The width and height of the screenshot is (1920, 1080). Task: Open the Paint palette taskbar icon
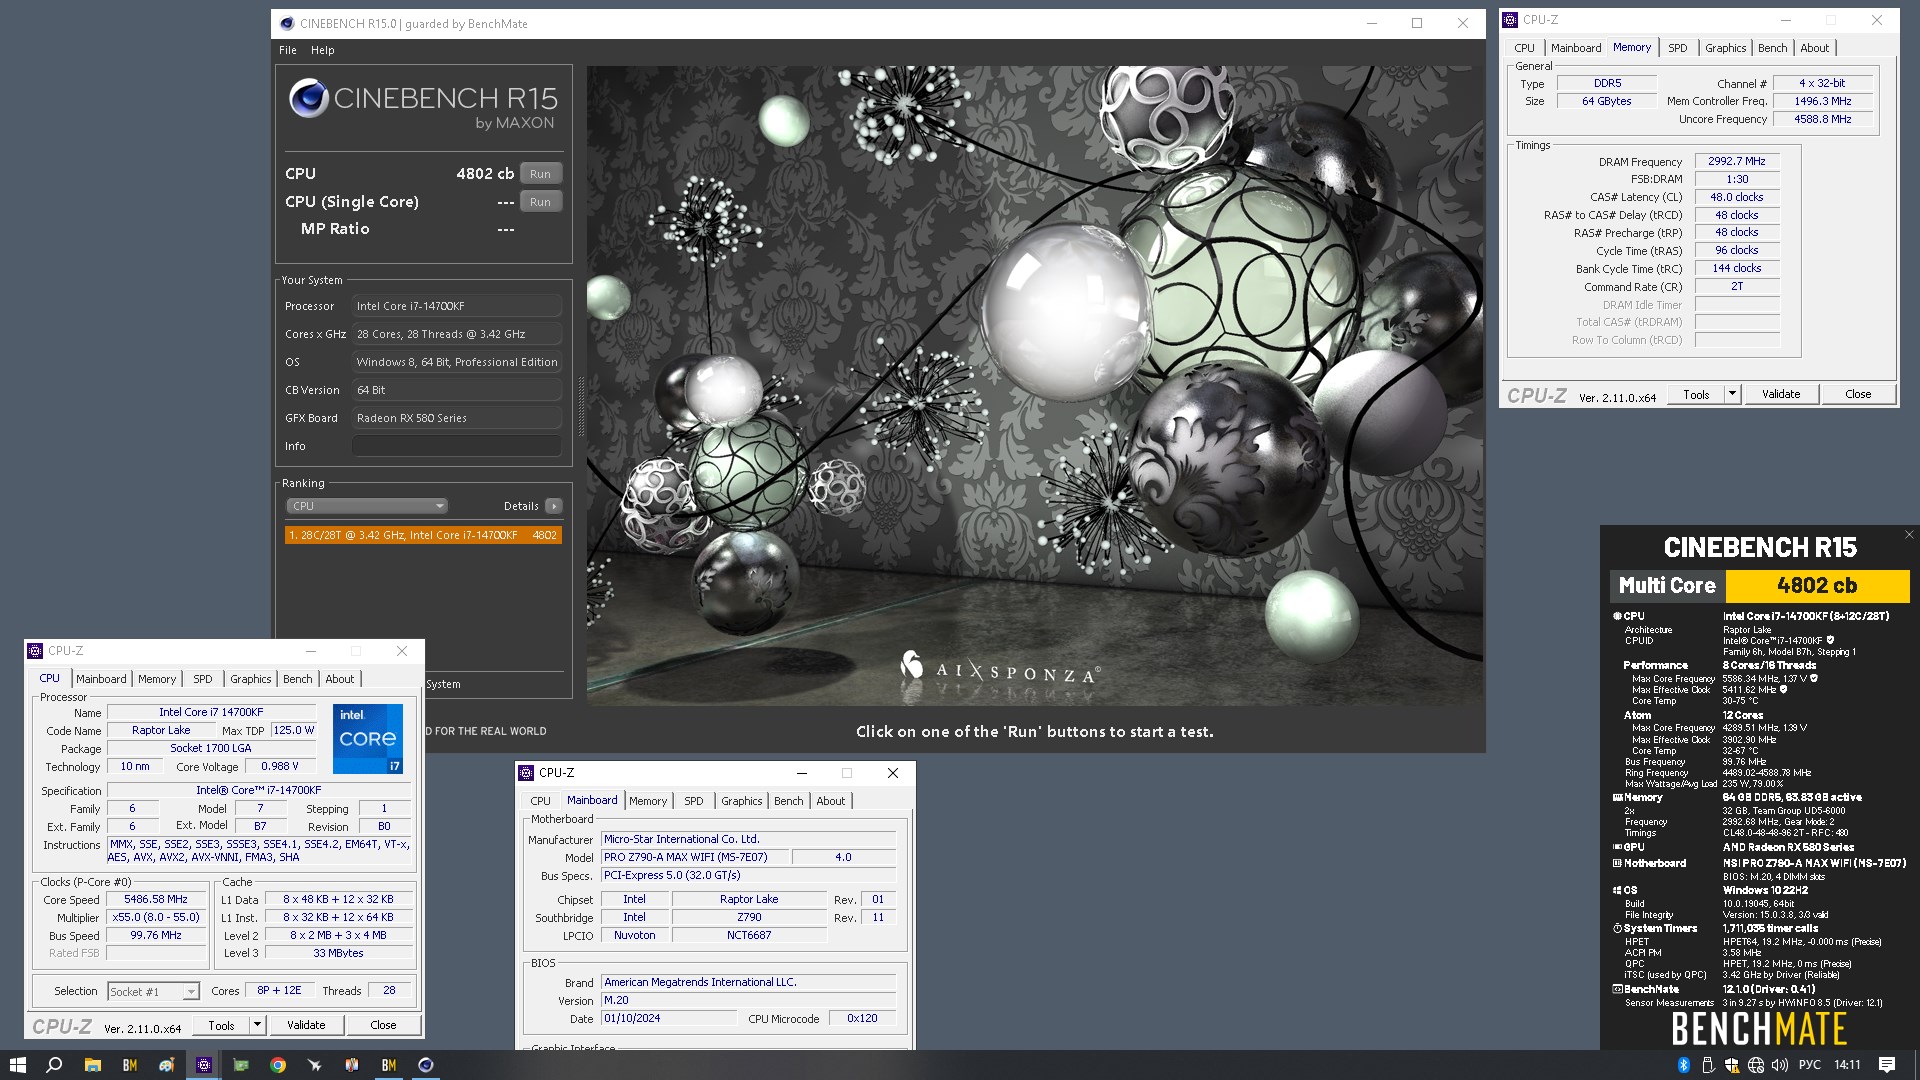click(167, 1065)
